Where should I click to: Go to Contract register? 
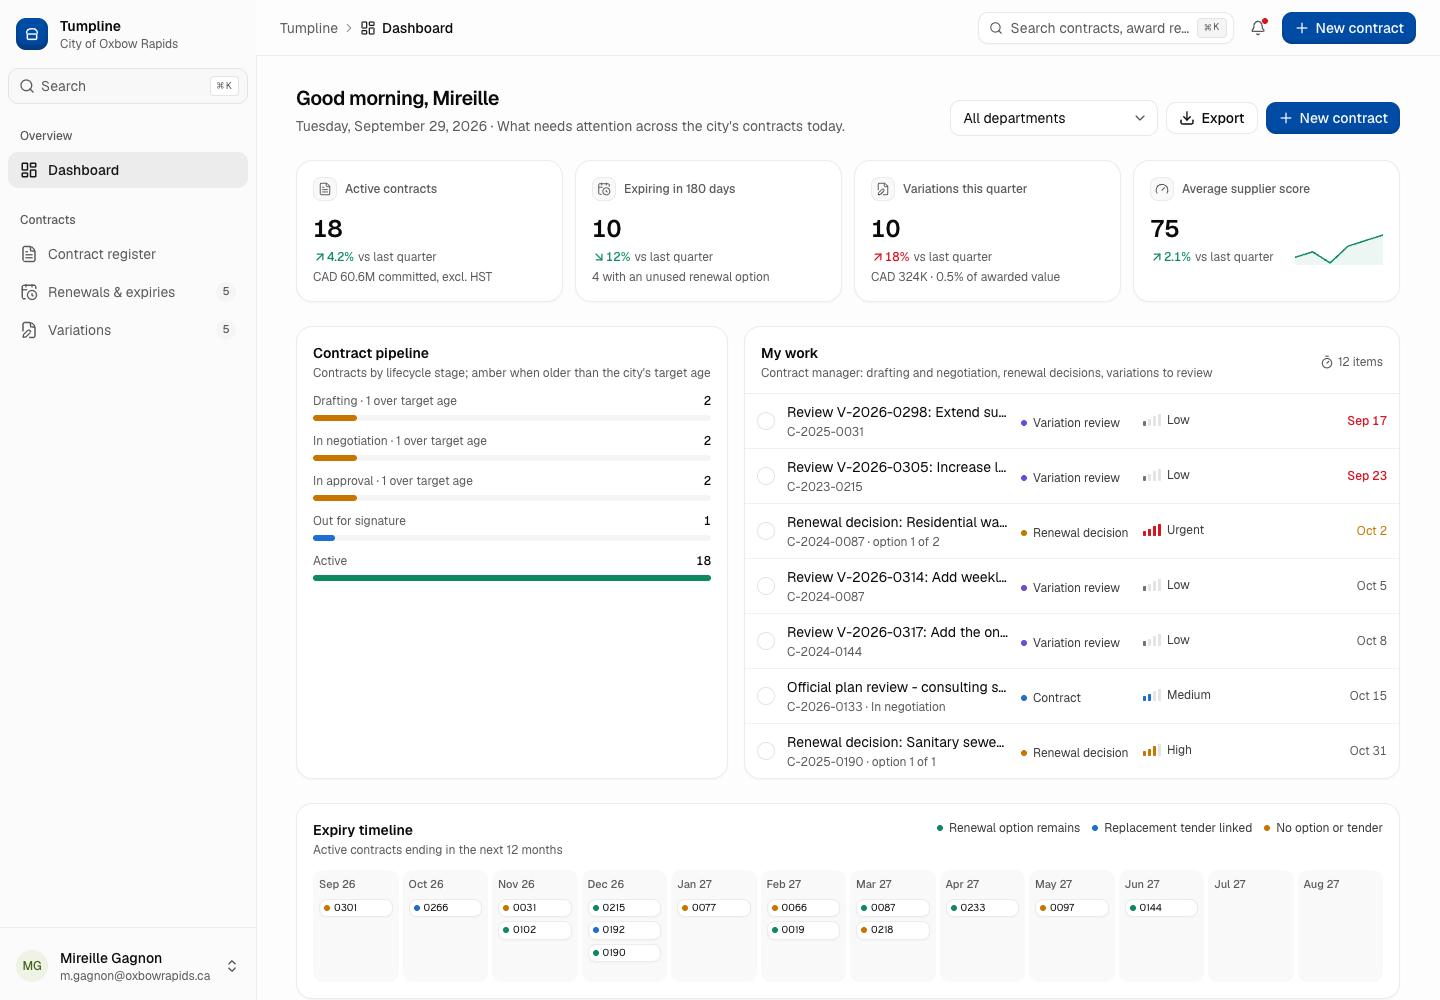click(x=128, y=254)
